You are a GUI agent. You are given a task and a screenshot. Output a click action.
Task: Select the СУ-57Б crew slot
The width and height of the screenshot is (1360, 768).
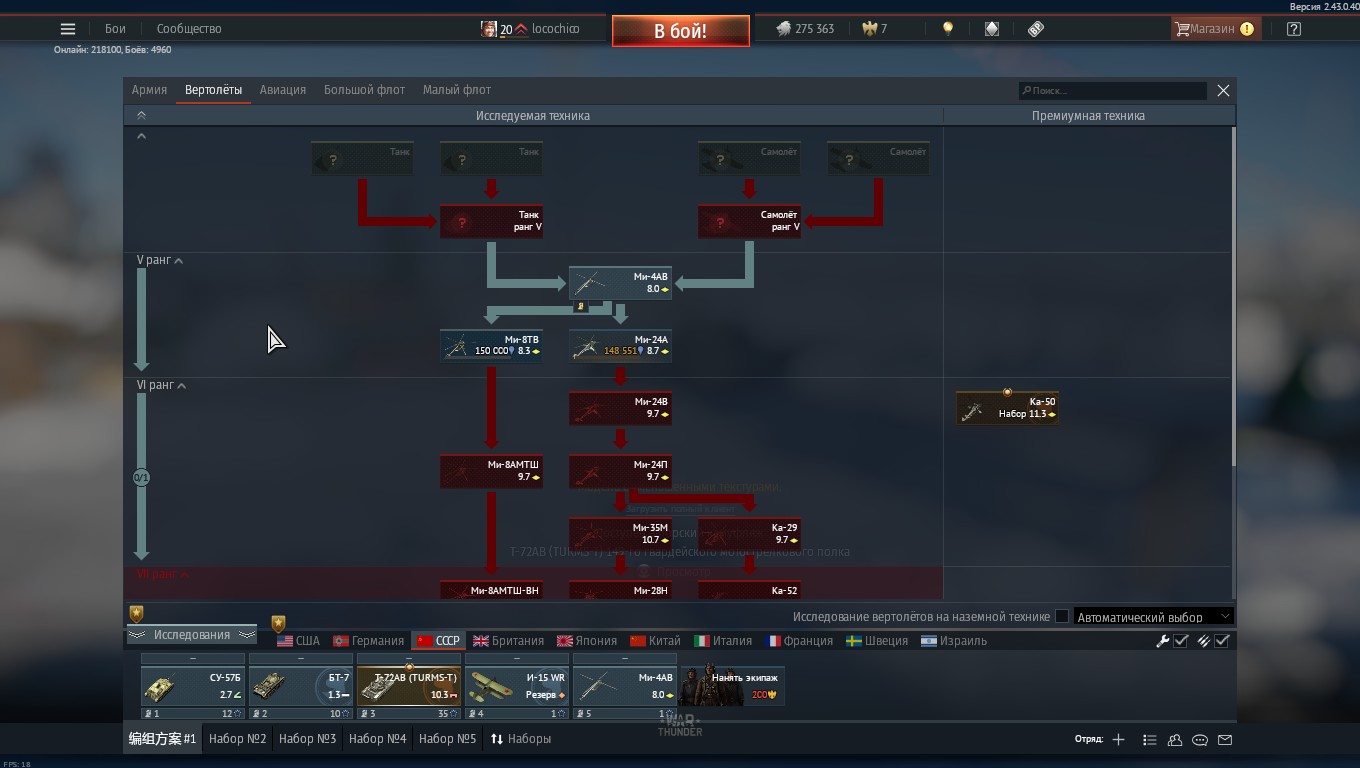tap(193, 686)
